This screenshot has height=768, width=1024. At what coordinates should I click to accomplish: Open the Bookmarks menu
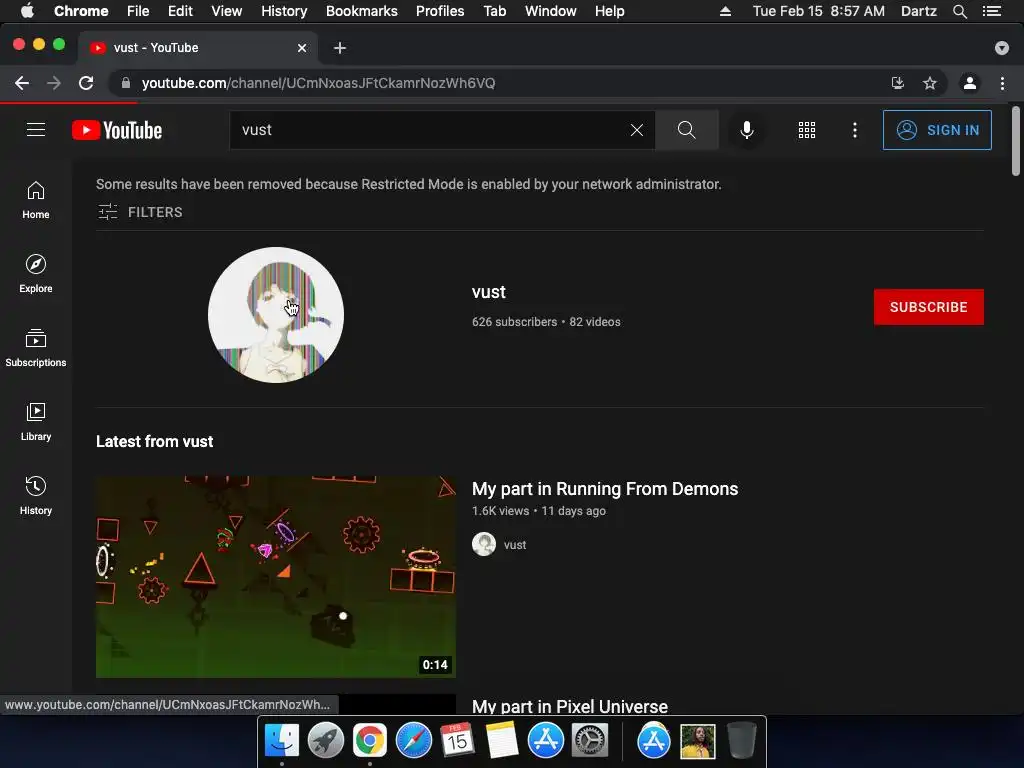(362, 11)
